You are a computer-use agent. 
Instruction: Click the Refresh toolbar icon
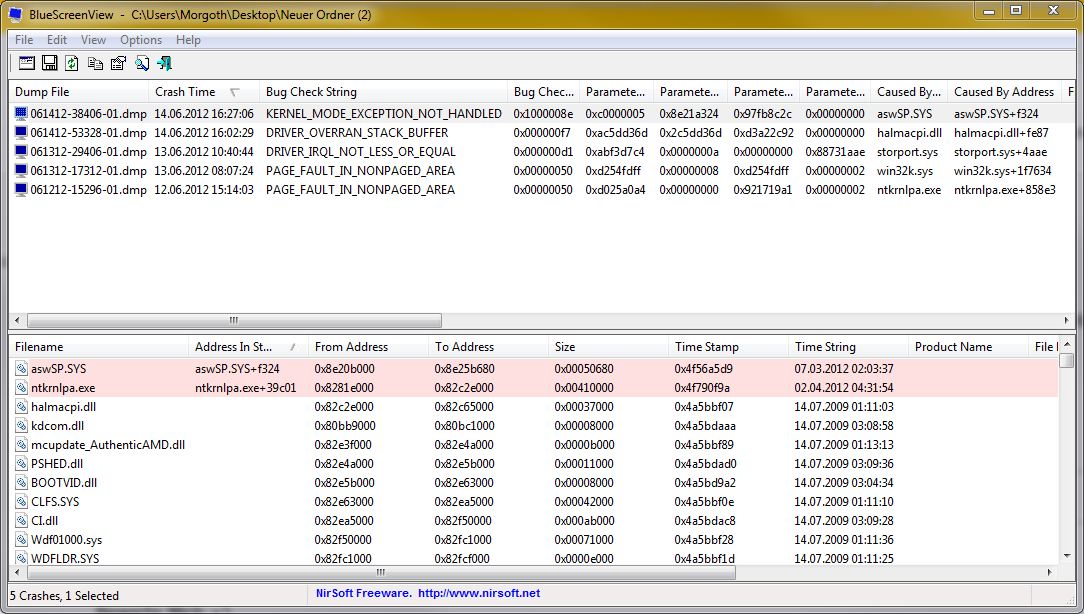[x=72, y=64]
